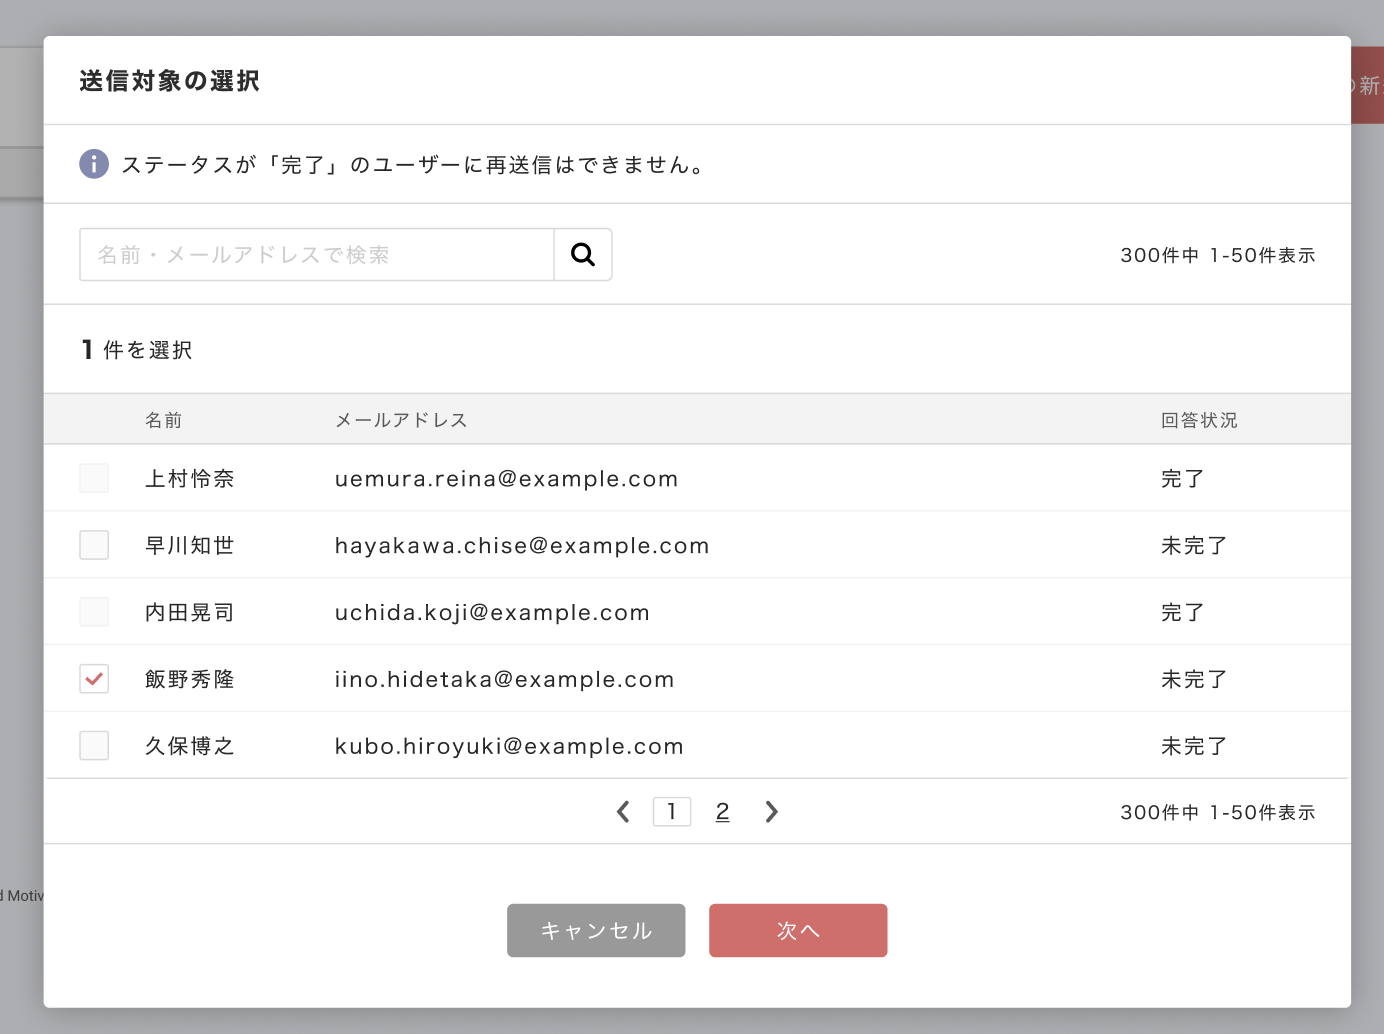1384x1034 pixels.
Task: Click the キャンセル button
Action: [x=596, y=931]
